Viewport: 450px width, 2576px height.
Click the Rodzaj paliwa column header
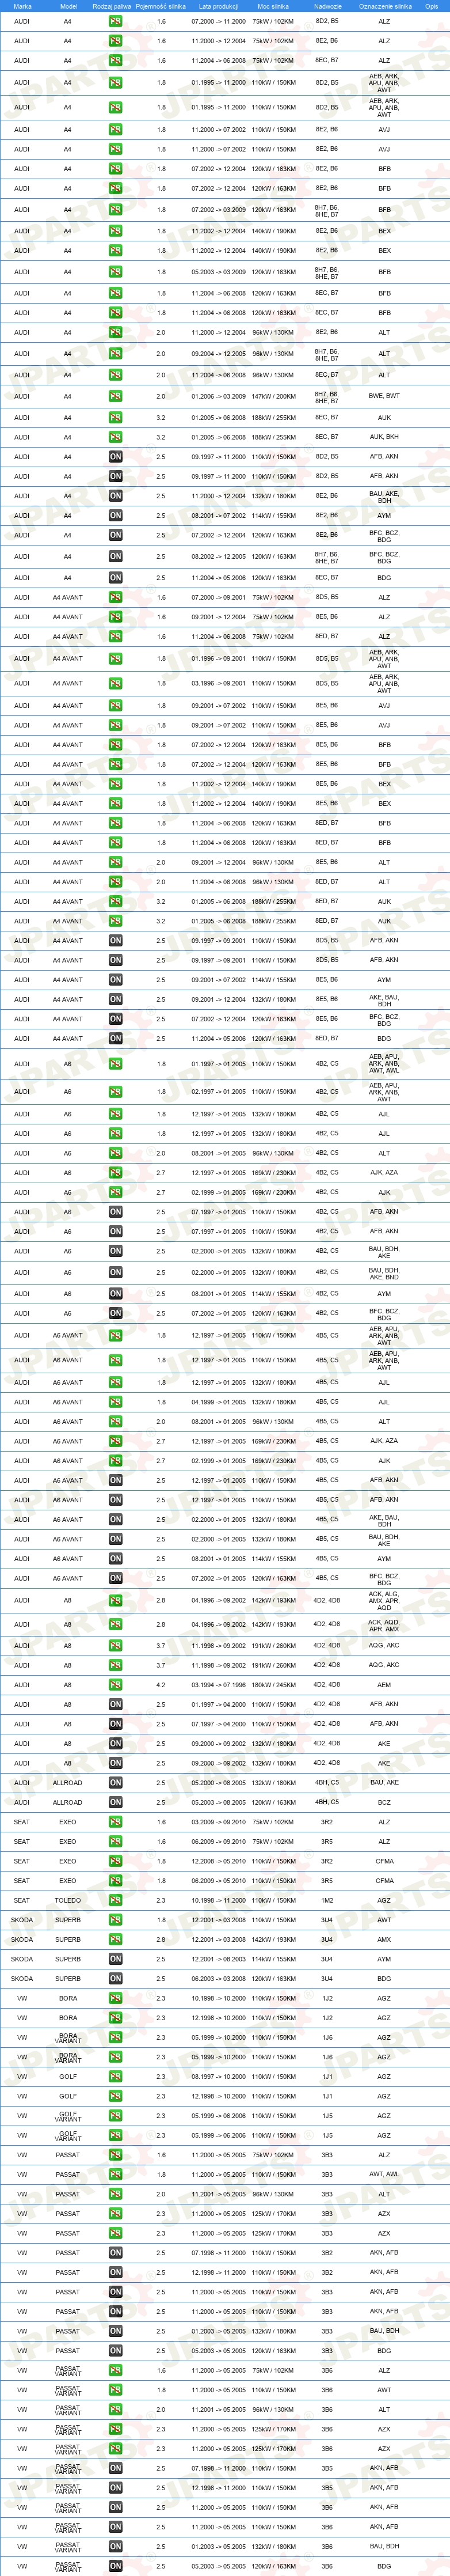[x=111, y=6]
